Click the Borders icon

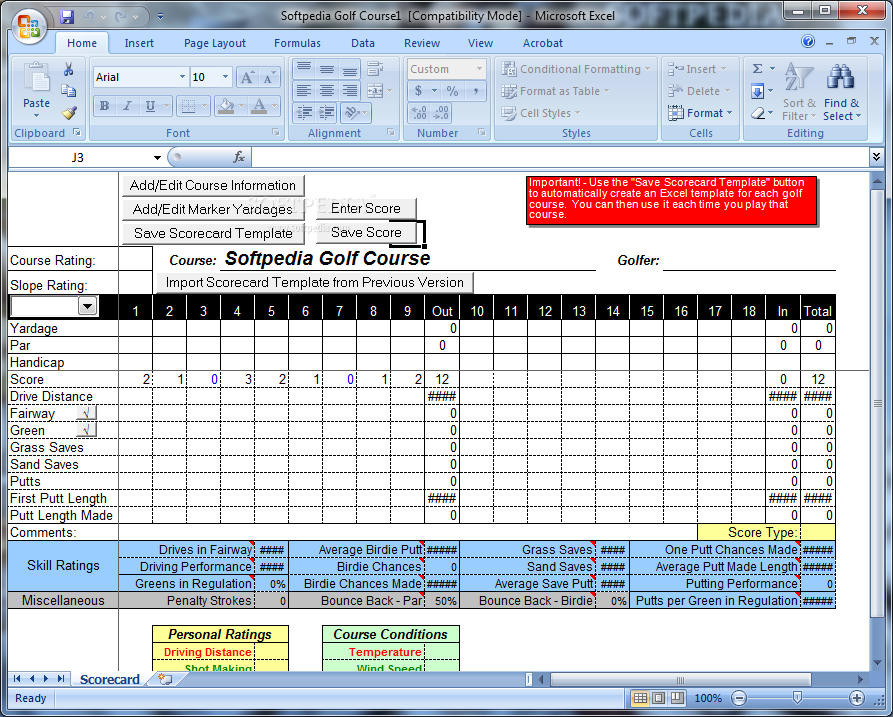pyautogui.click(x=188, y=106)
